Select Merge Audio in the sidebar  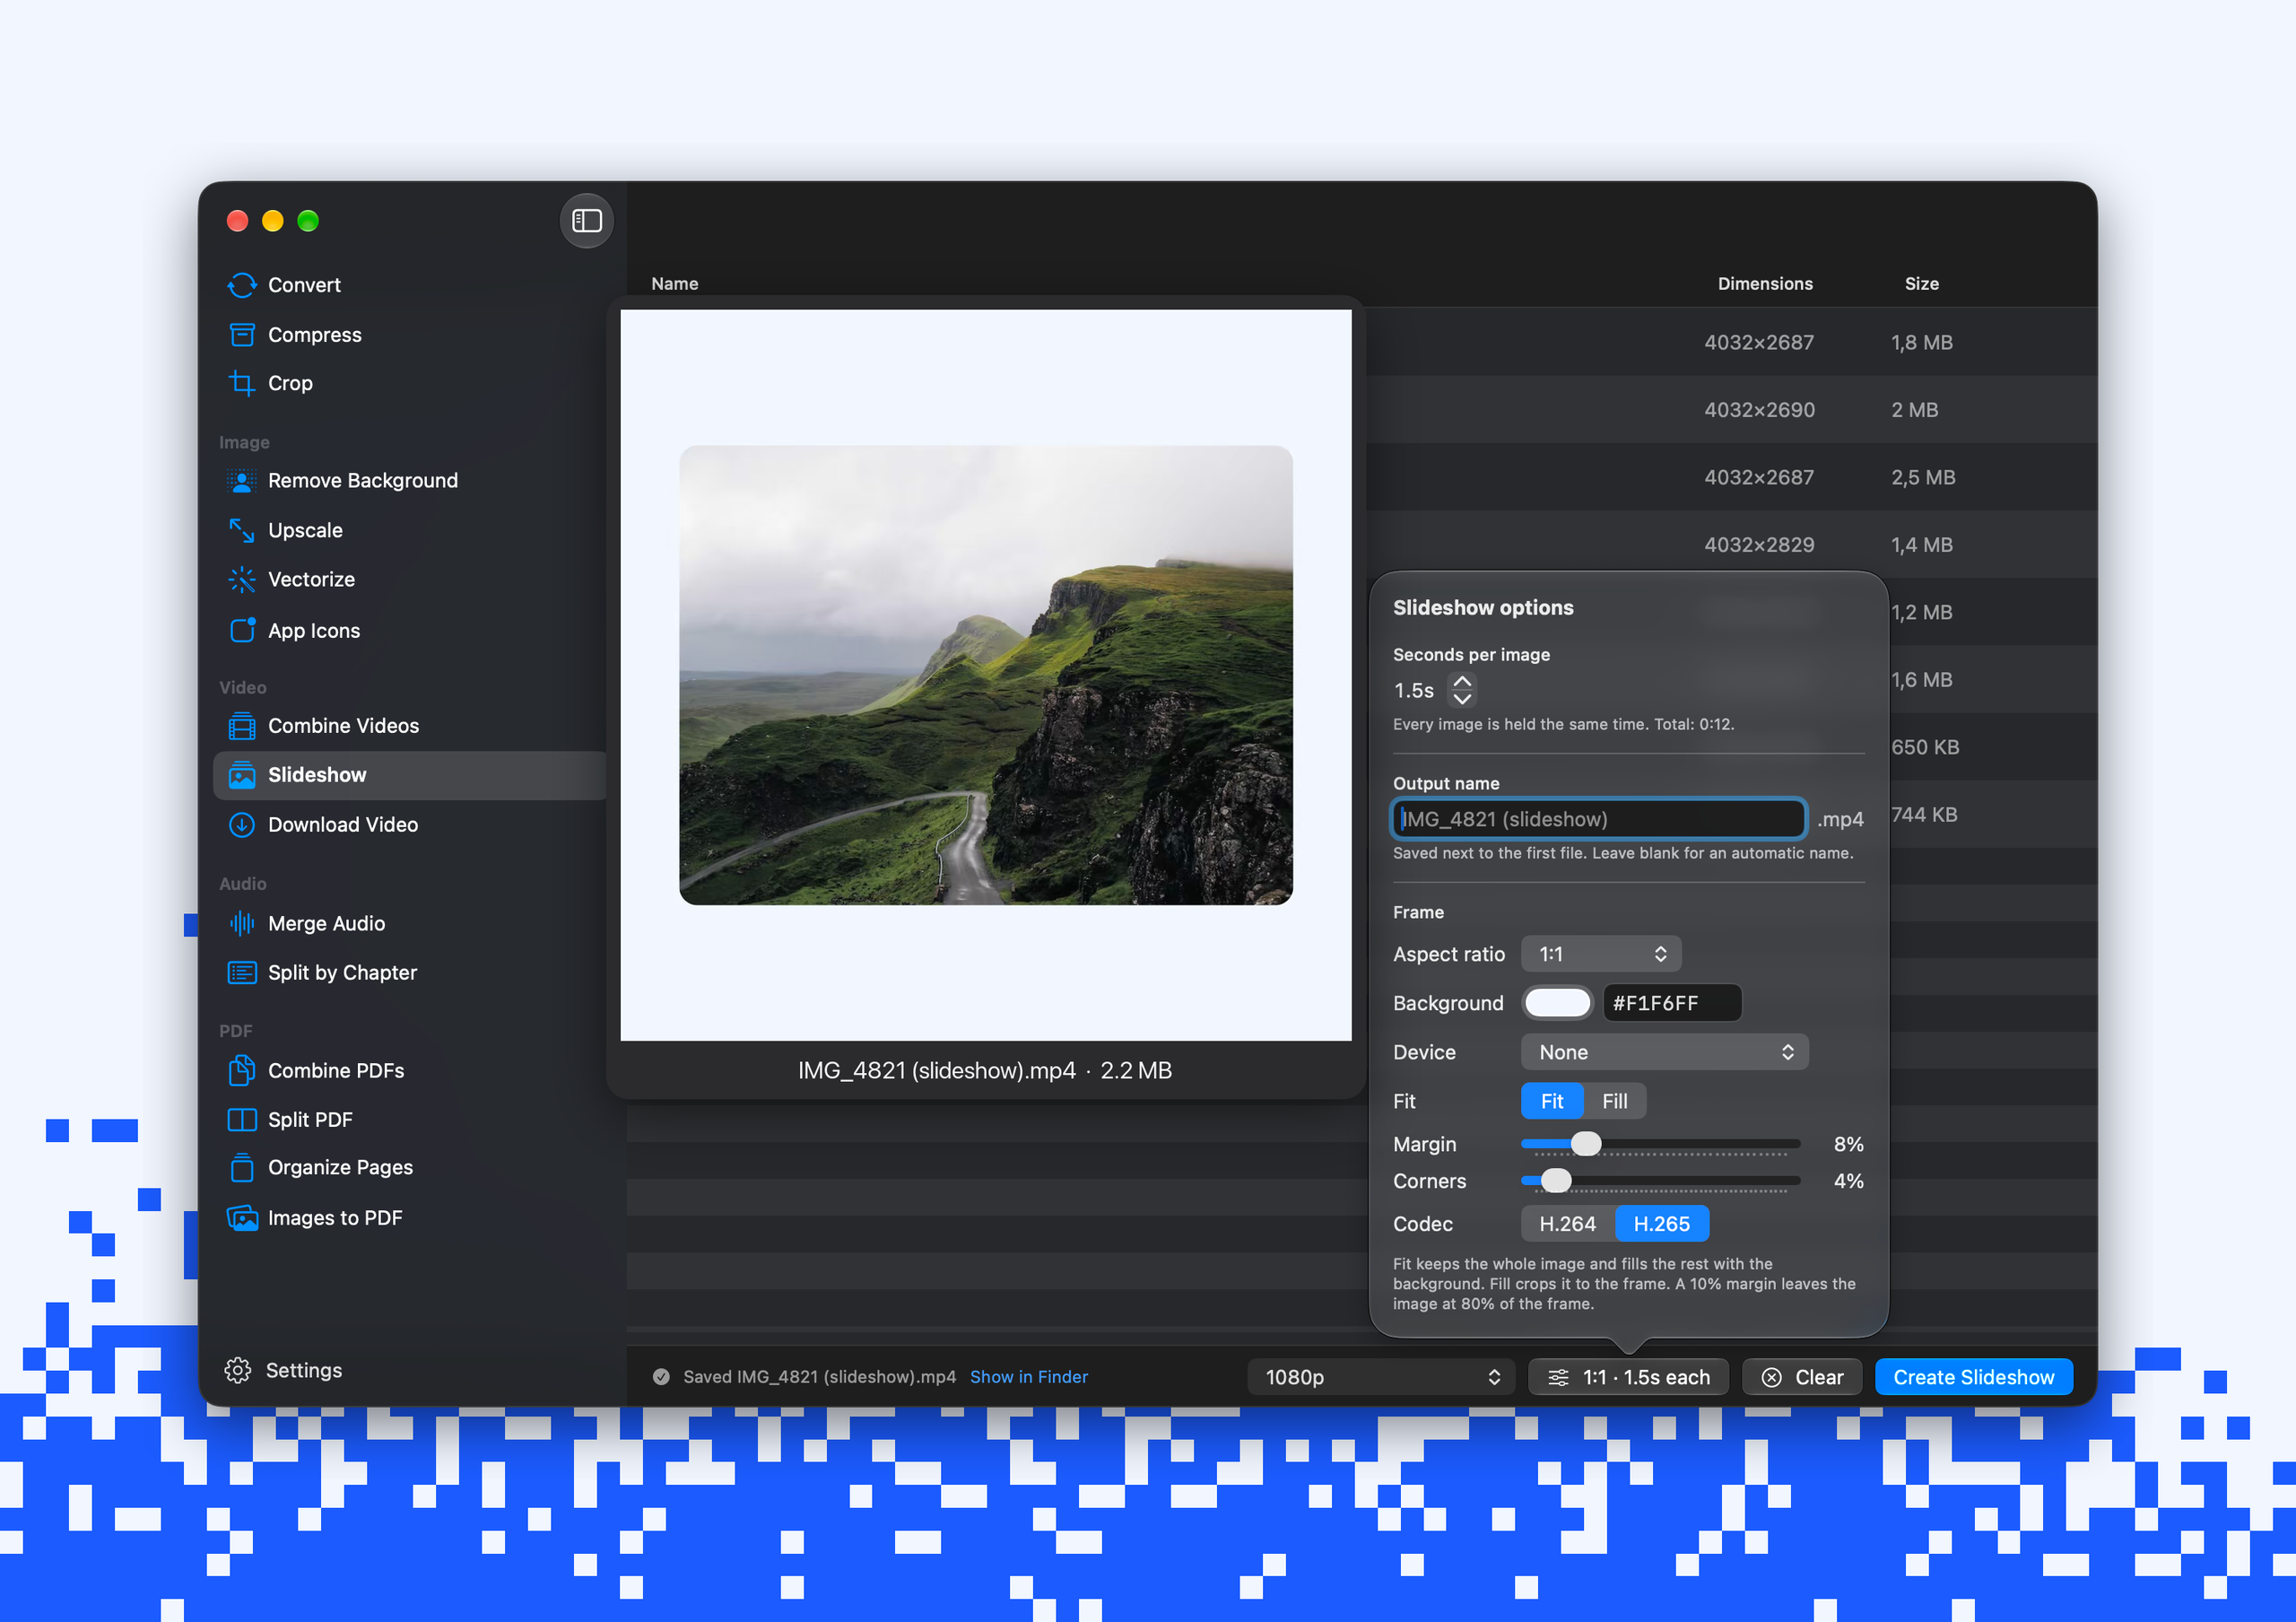410,923
